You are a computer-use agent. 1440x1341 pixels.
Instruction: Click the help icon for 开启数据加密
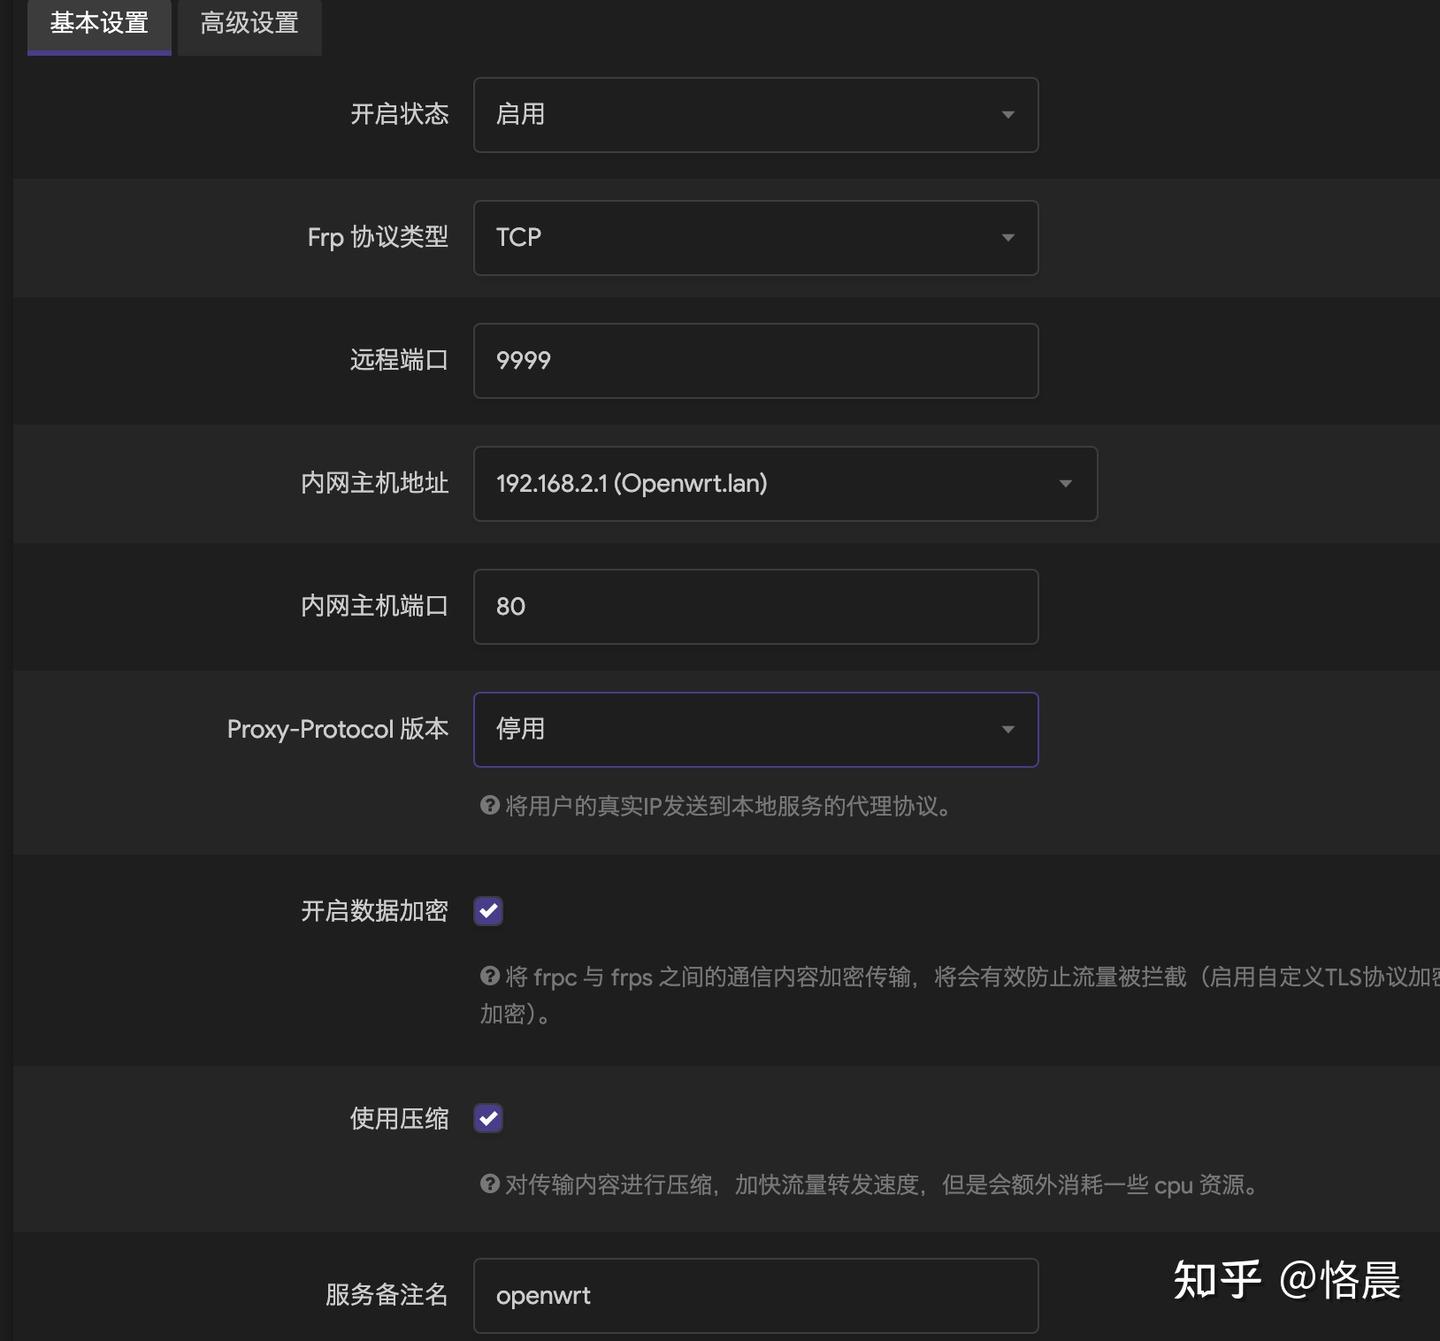(x=491, y=977)
